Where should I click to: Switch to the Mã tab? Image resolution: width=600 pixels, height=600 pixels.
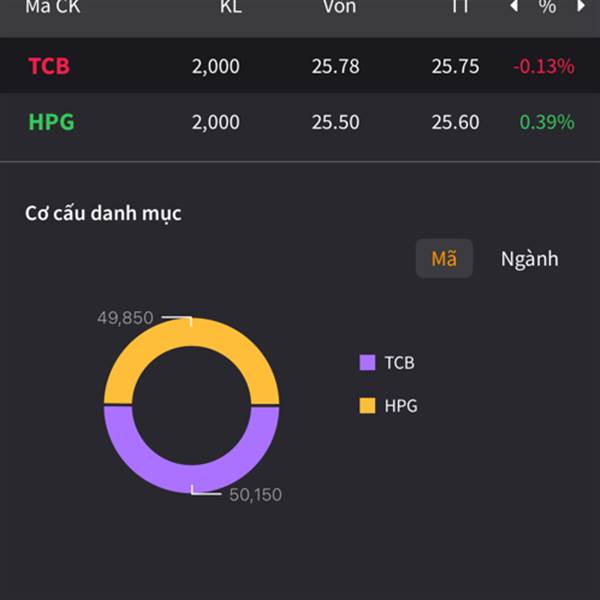444,259
